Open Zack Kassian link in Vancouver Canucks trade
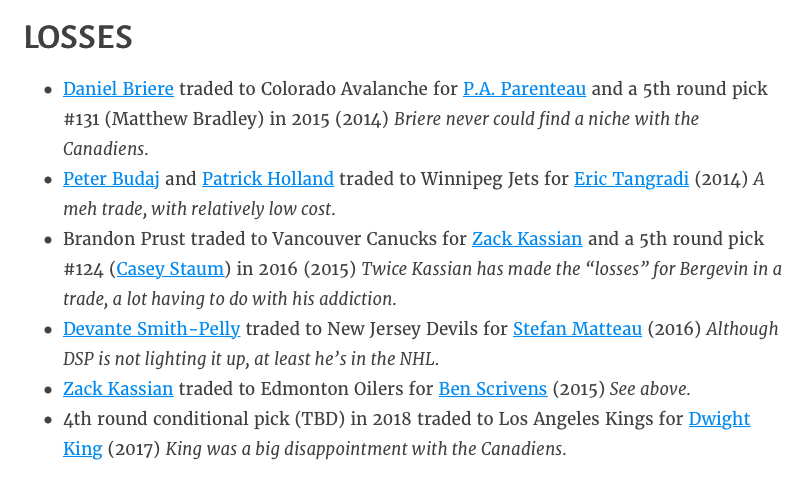 click(527, 239)
